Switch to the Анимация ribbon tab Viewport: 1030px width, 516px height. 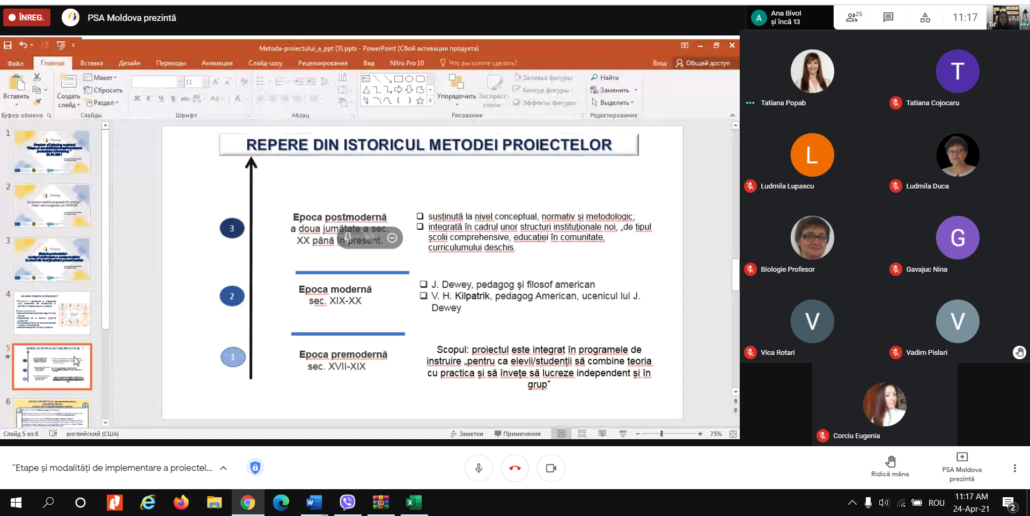pyautogui.click(x=216, y=63)
